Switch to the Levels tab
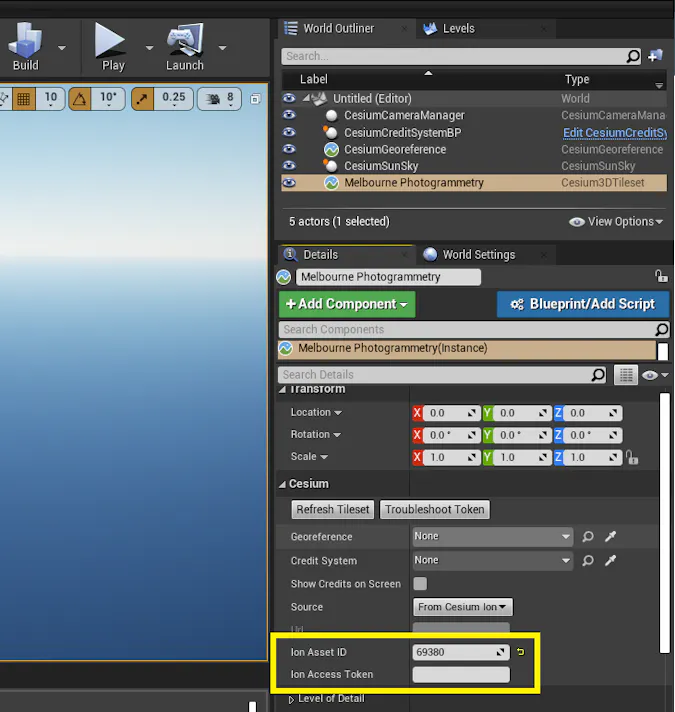The height and width of the screenshot is (712, 675). point(458,29)
